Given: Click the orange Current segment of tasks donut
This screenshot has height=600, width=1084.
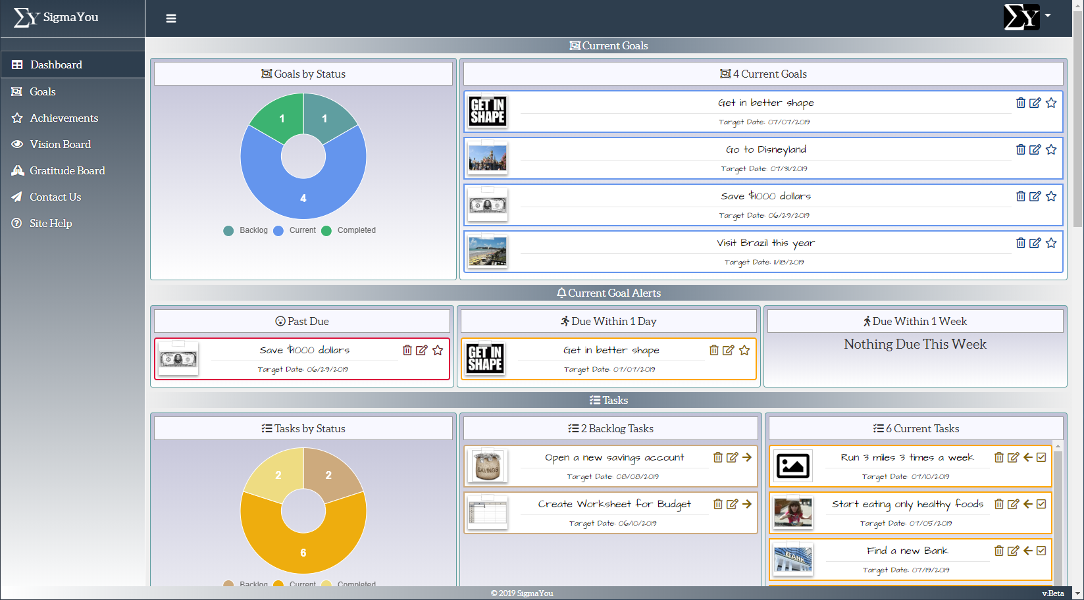Looking at the screenshot, I should click(x=303, y=553).
